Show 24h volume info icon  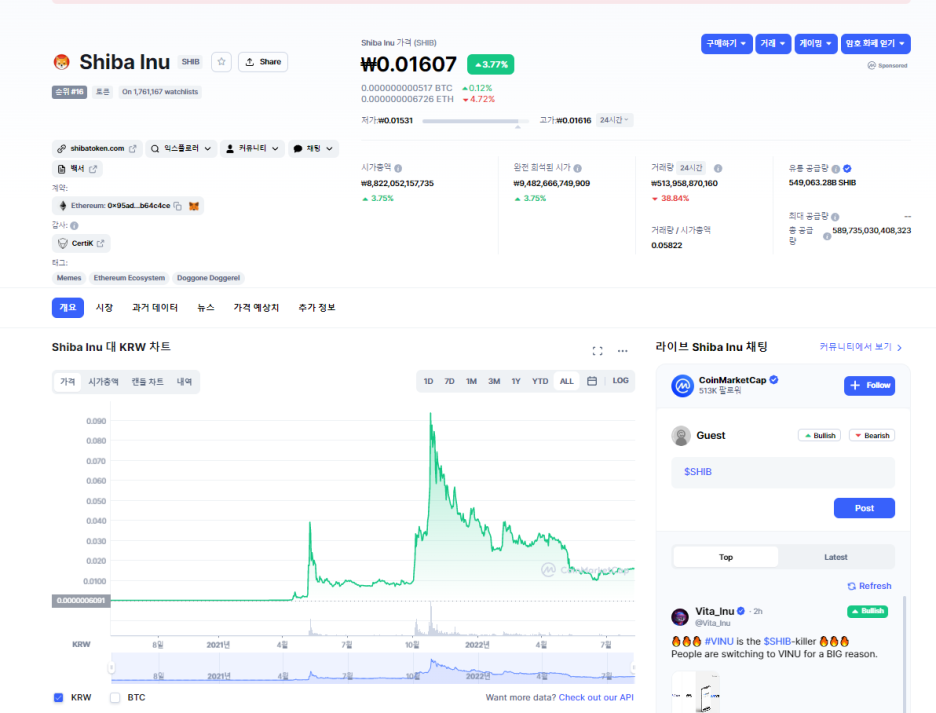click(x=718, y=168)
